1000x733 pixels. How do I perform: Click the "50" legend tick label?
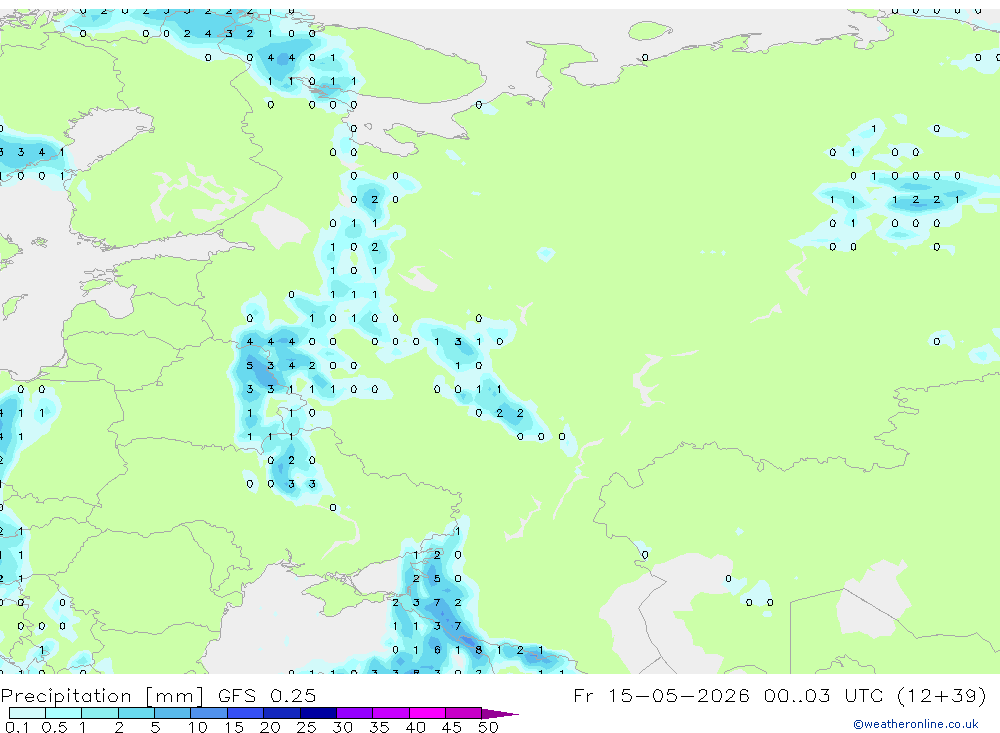click(x=489, y=727)
